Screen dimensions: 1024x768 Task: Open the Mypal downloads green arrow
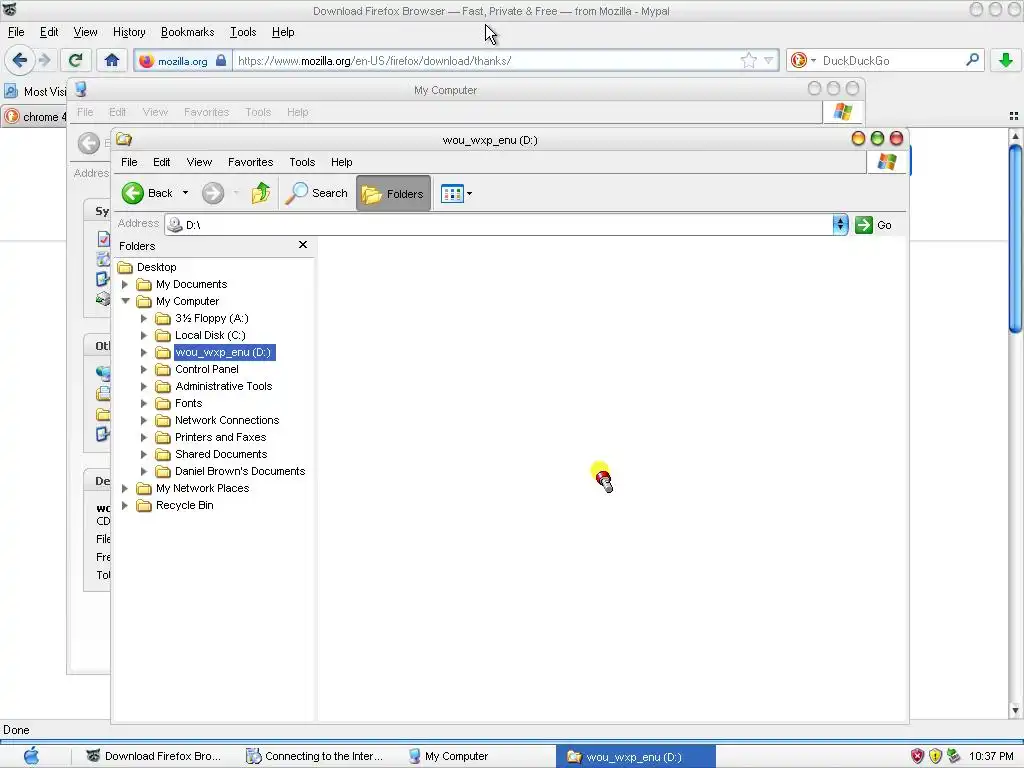coord(1006,61)
